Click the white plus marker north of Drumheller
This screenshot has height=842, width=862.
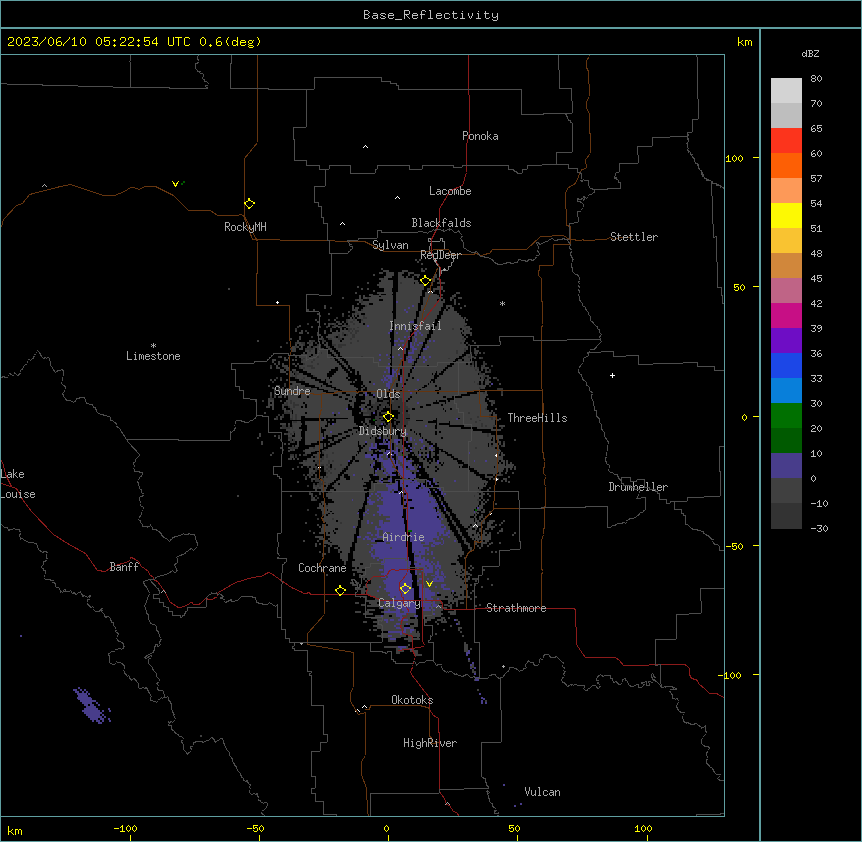[x=612, y=375]
